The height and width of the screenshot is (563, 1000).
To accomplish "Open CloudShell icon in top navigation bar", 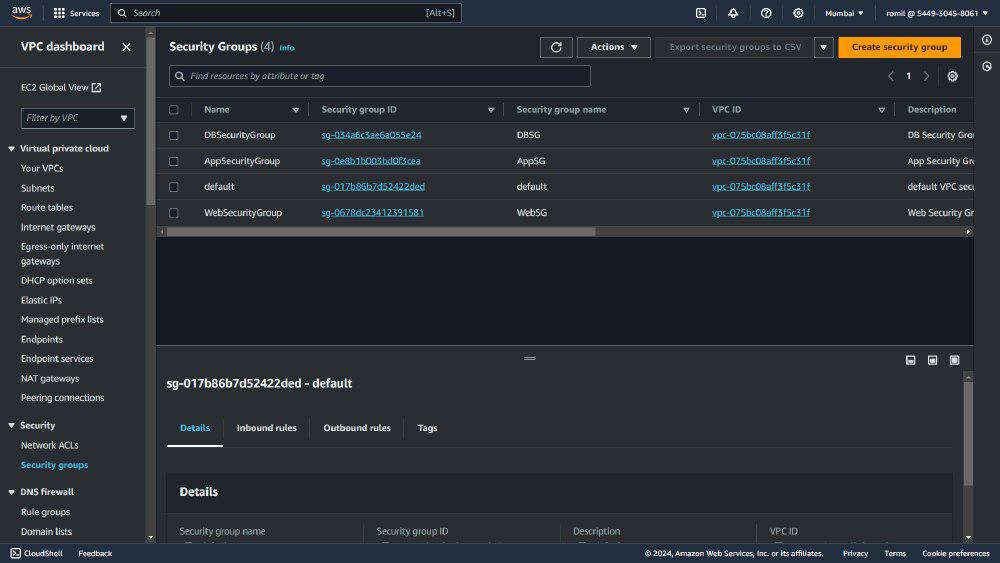I will pos(701,13).
